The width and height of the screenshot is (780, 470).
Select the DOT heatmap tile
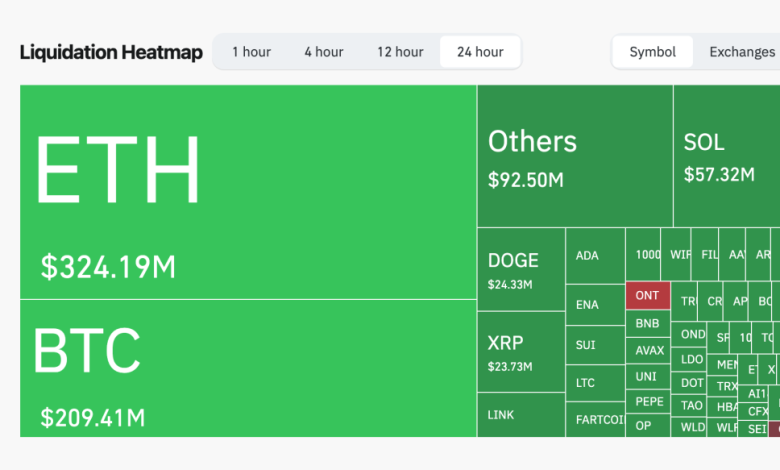coord(688,383)
